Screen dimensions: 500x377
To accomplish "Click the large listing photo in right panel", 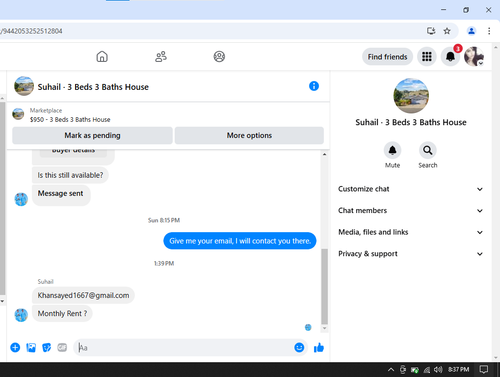I will coord(411,96).
